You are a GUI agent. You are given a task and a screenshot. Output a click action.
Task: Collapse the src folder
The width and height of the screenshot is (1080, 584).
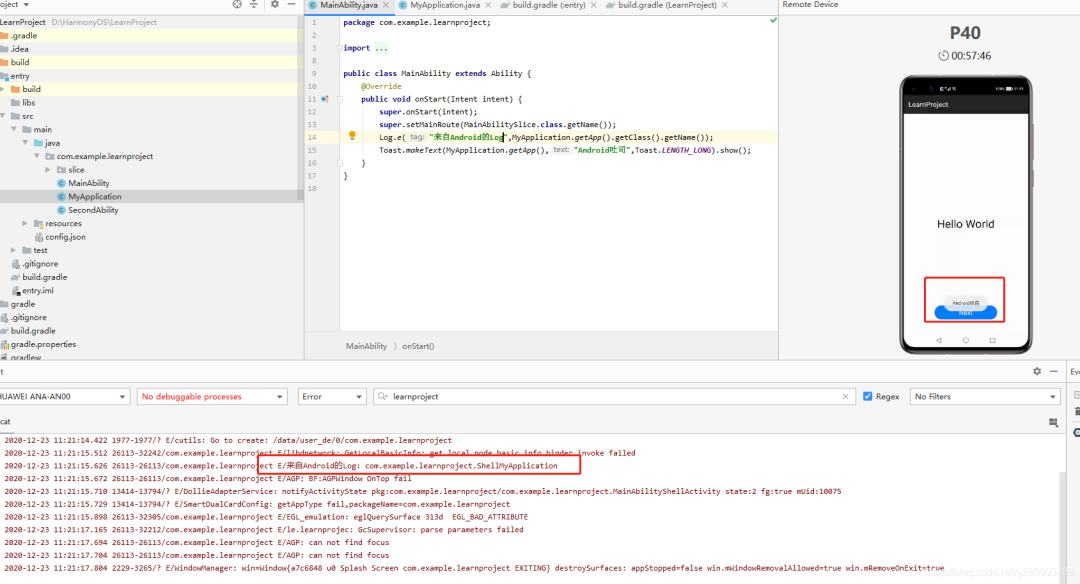(x=3, y=116)
